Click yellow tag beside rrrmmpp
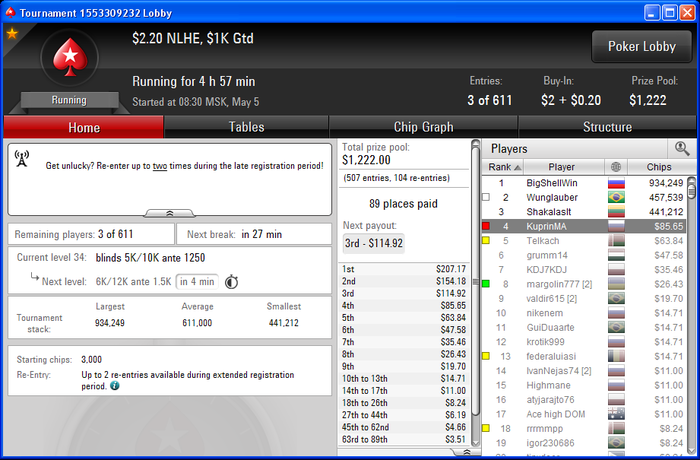Screen dimensions: 700x460 click(x=486, y=428)
